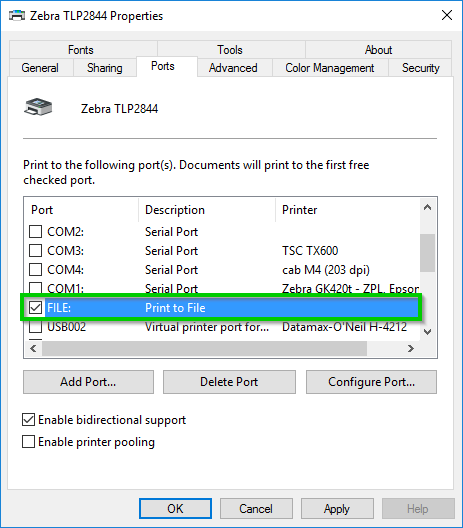Image resolution: width=463 pixels, height=528 pixels.
Task: Click horizontal scroll left arrow
Action: point(33,349)
